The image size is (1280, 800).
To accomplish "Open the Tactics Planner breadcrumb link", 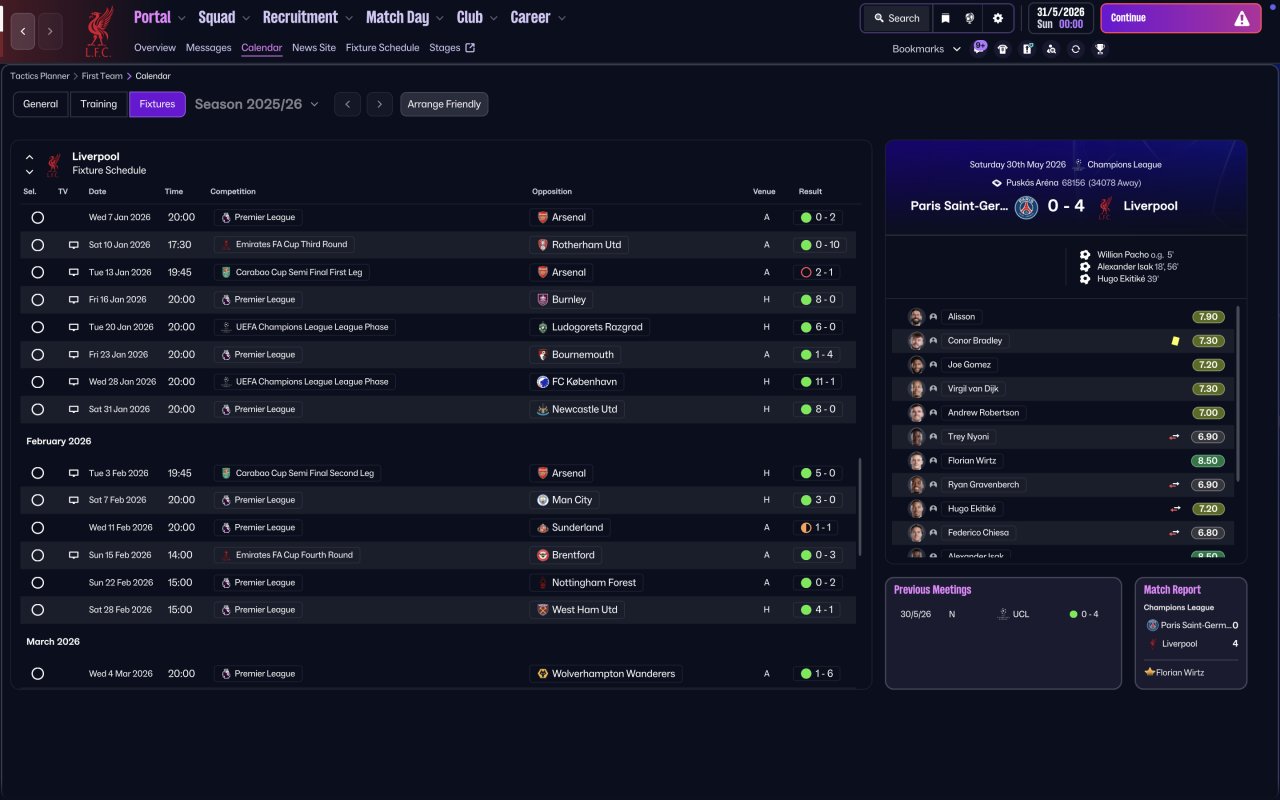I will pyautogui.click(x=40, y=76).
